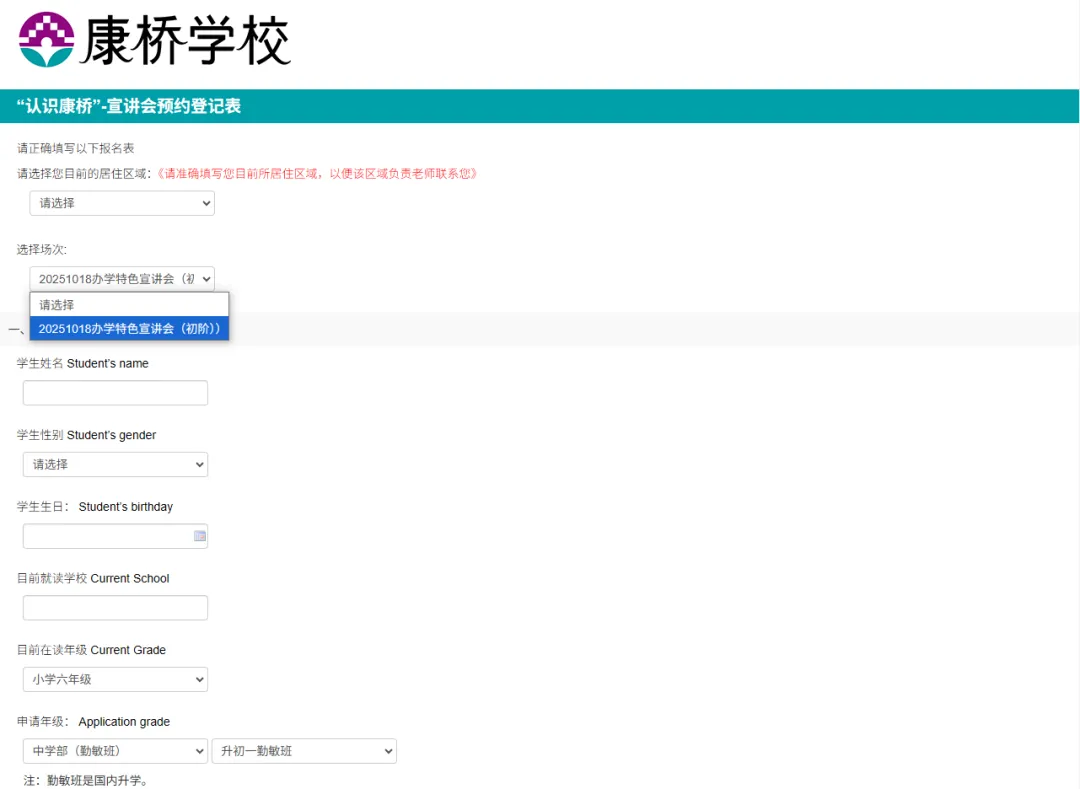Screen dimensions: 1080x789
Task: Click the 宣讲会预约登记表 header title
Action: coord(129,106)
